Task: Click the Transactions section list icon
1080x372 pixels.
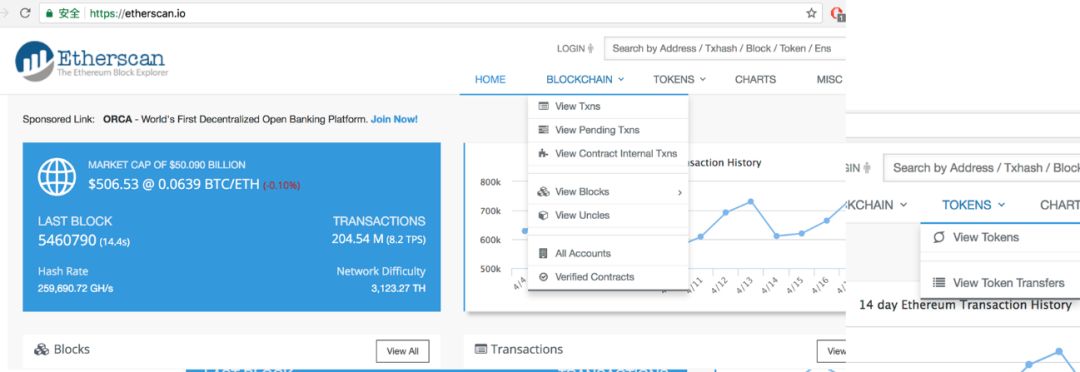Action: click(x=481, y=349)
